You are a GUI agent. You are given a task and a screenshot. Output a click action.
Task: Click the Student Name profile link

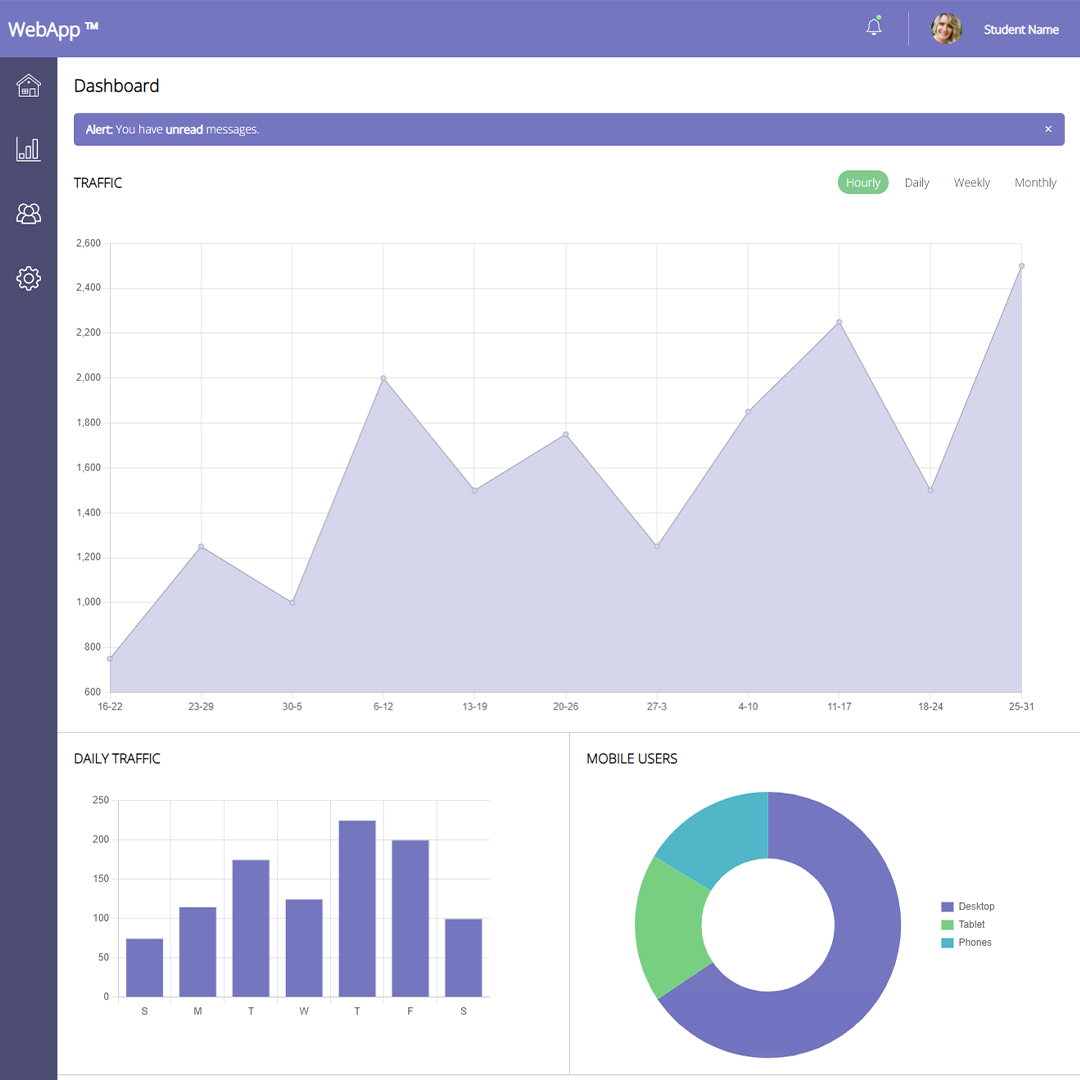1021,29
